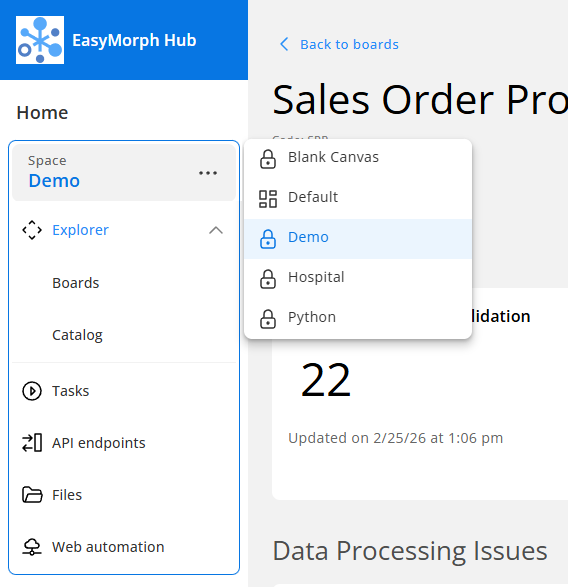Screen dimensions: 568x587
Task: Open the API endpoints page
Action: (99, 443)
